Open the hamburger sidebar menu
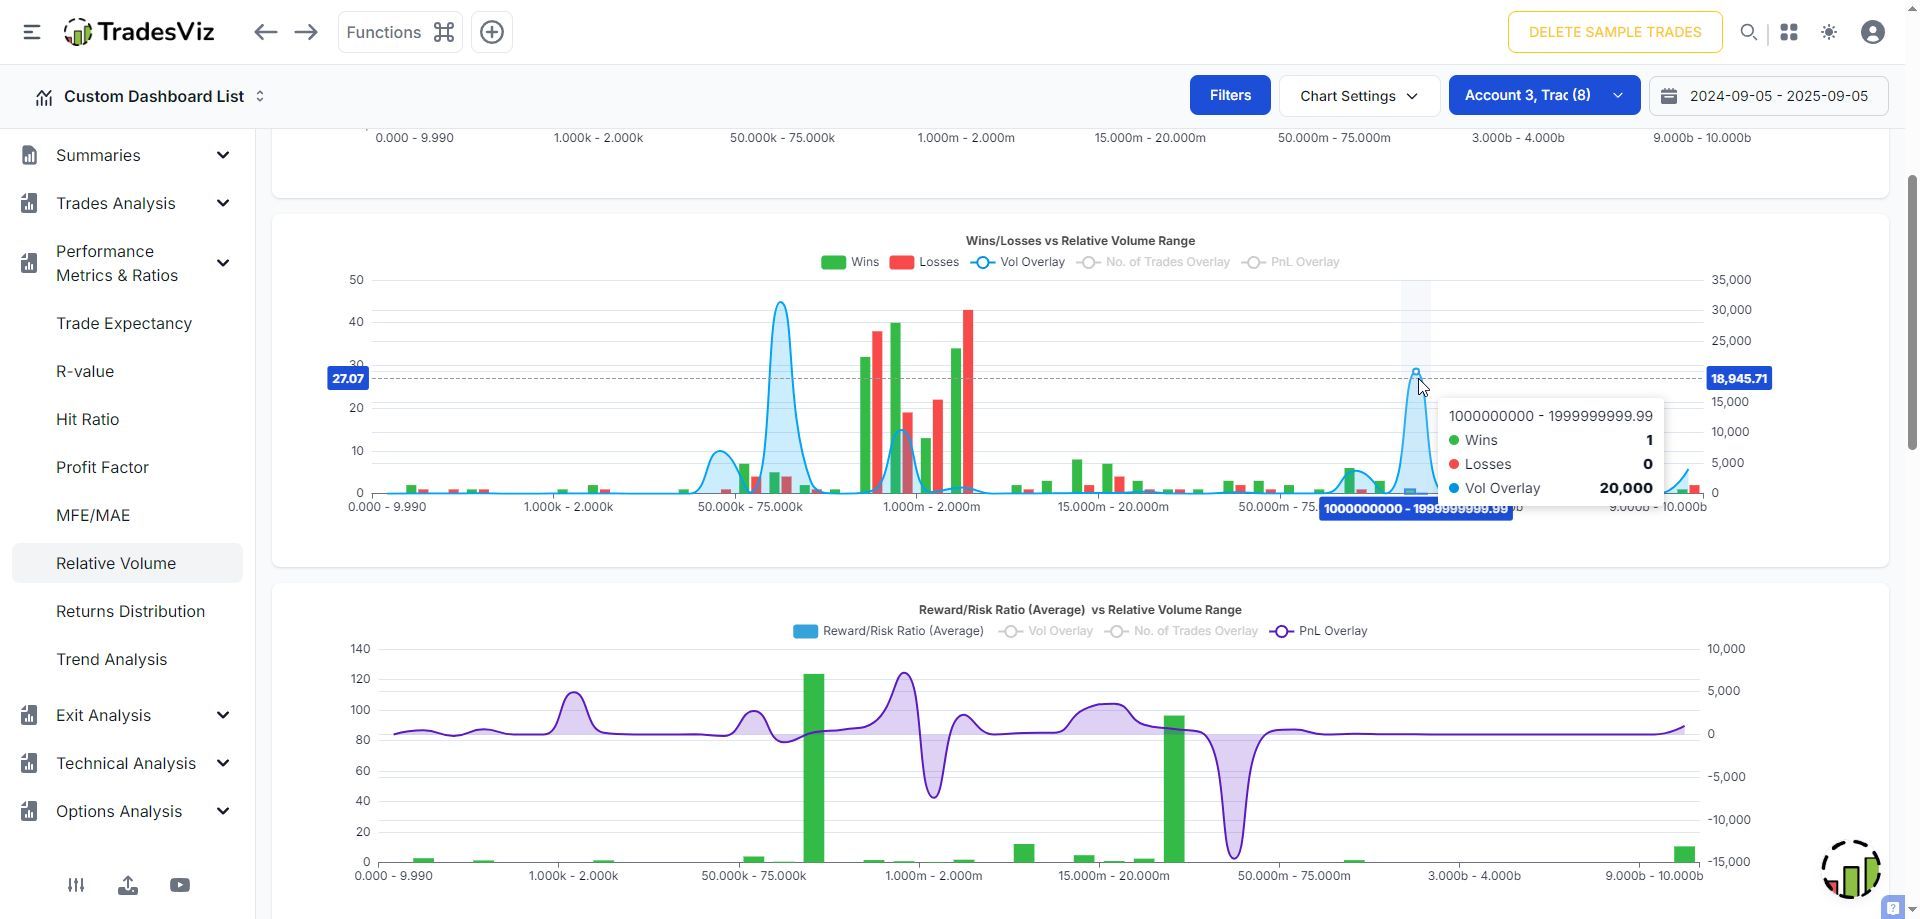Image resolution: width=1920 pixels, height=919 pixels. [x=32, y=32]
